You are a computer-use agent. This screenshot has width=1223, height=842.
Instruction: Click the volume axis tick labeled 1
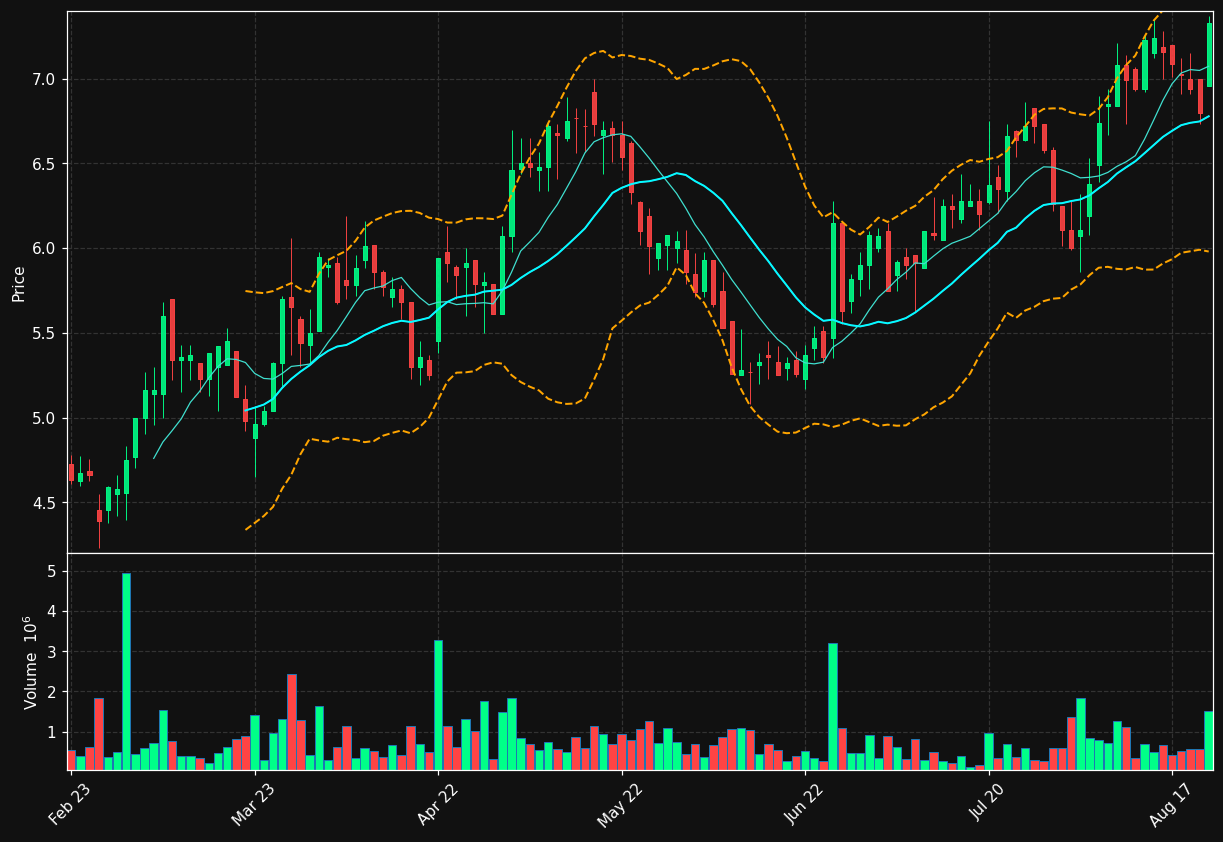point(53,733)
